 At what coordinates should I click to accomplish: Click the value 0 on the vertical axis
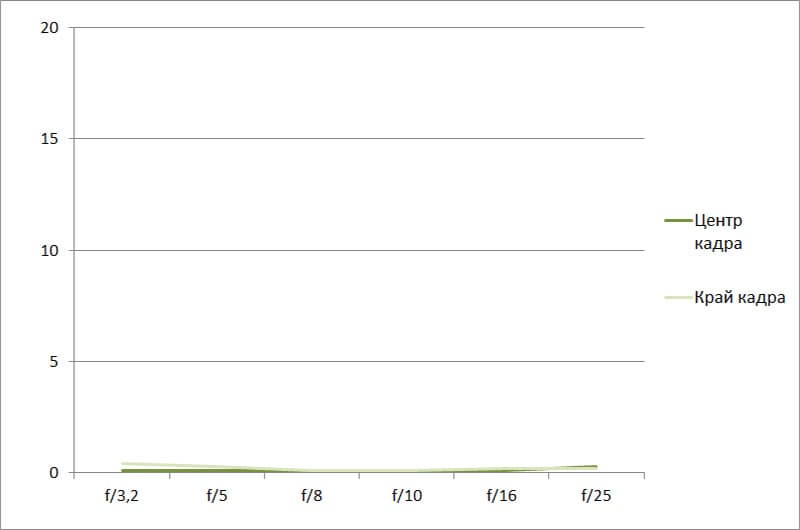point(56,472)
